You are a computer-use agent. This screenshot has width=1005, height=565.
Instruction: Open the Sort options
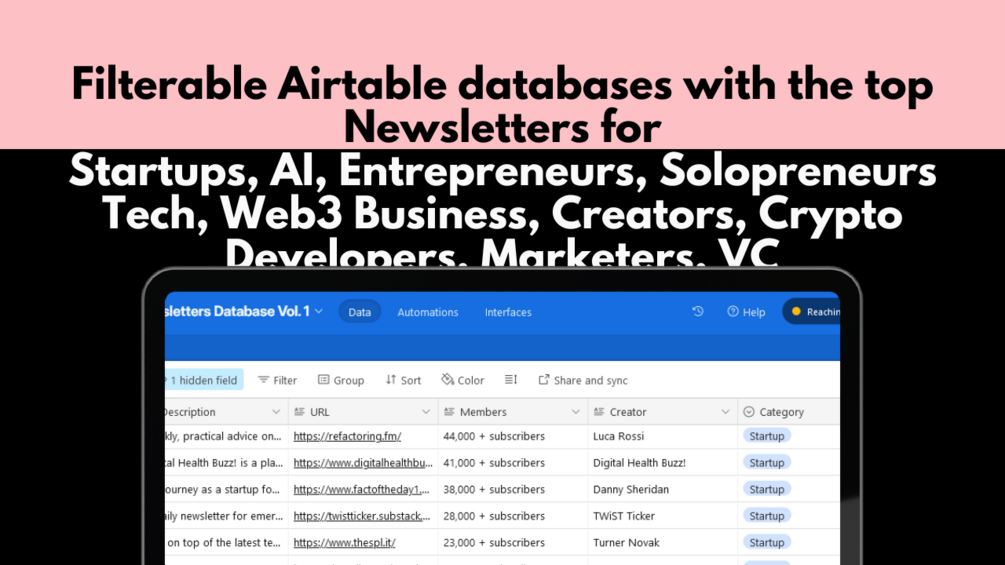(x=403, y=380)
